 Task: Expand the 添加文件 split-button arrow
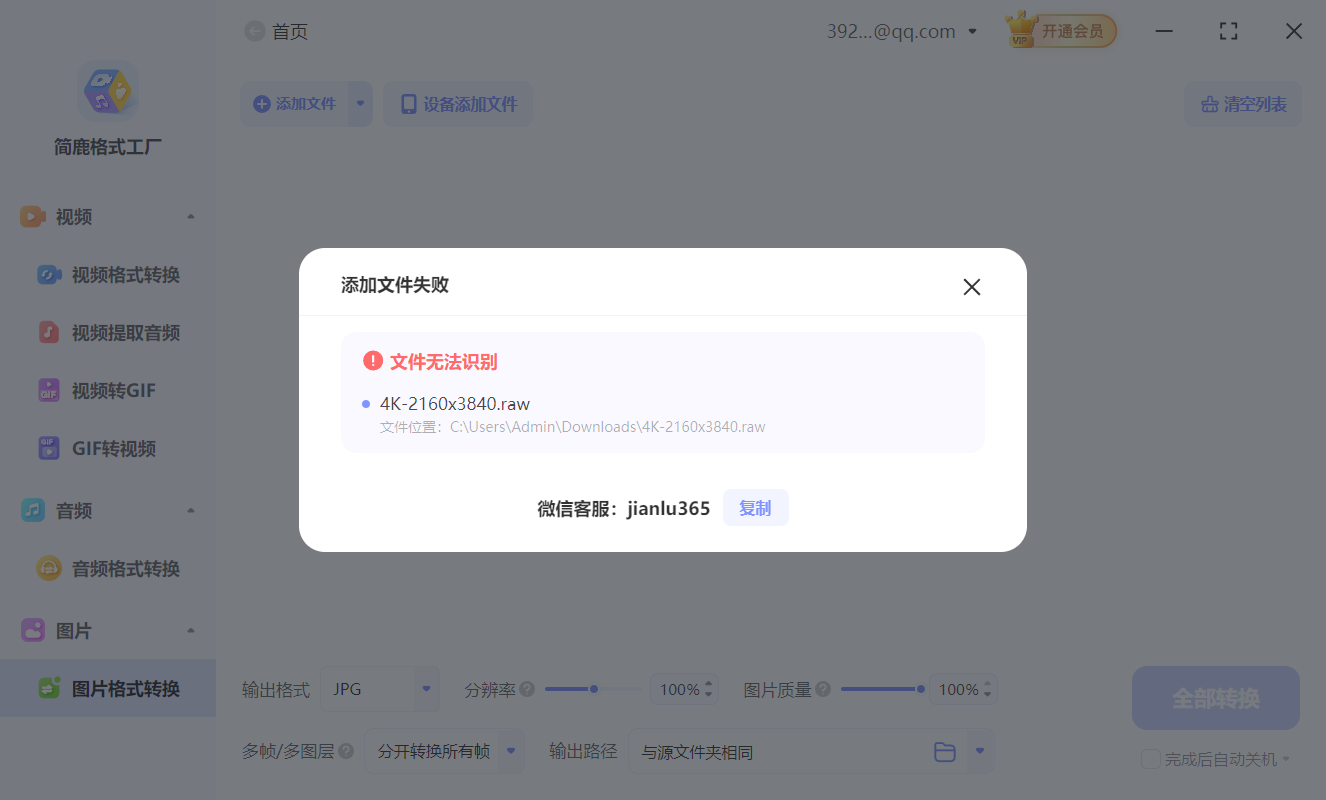click(x=361, y=103)
